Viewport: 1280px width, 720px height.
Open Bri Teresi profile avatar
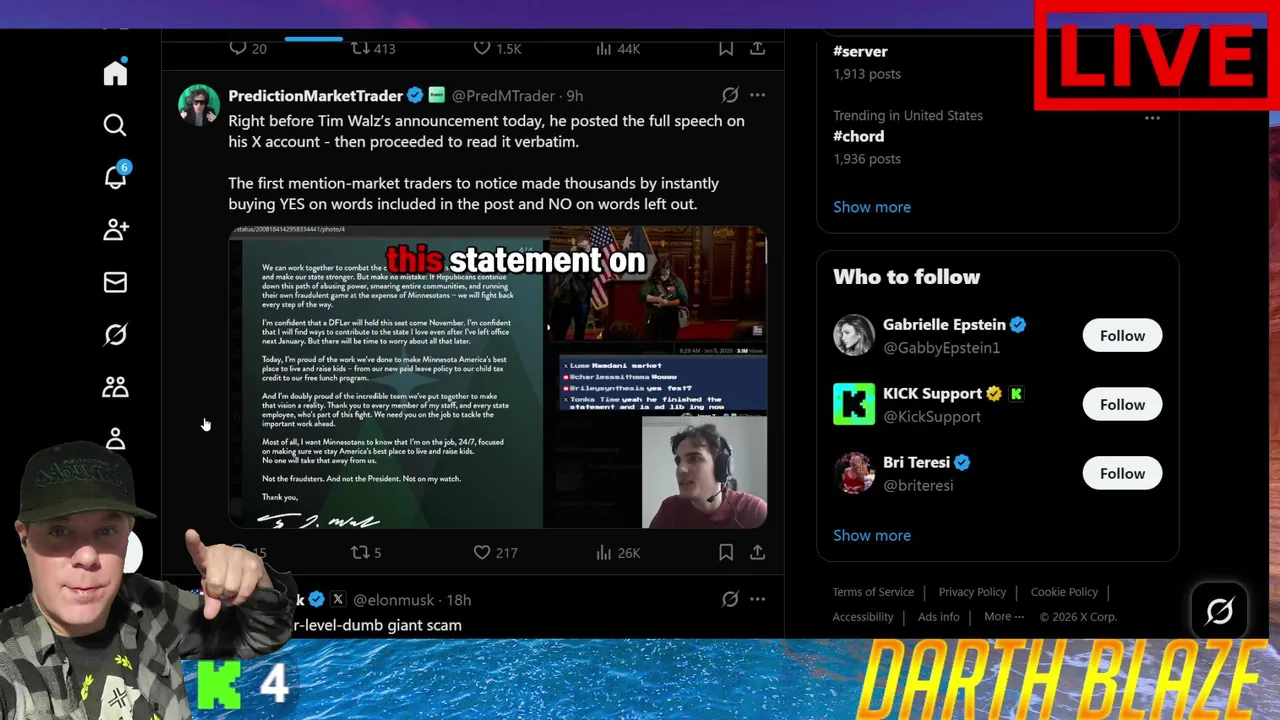[x=853, y=473]
